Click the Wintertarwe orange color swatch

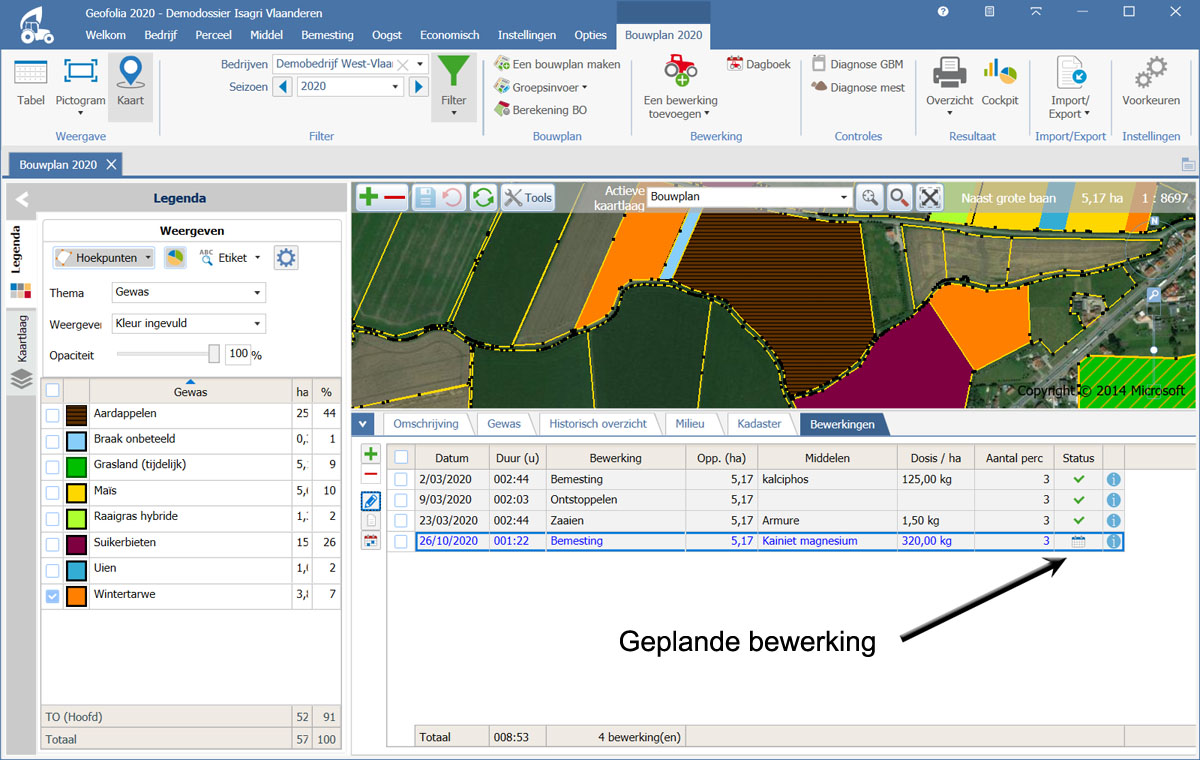76,597
